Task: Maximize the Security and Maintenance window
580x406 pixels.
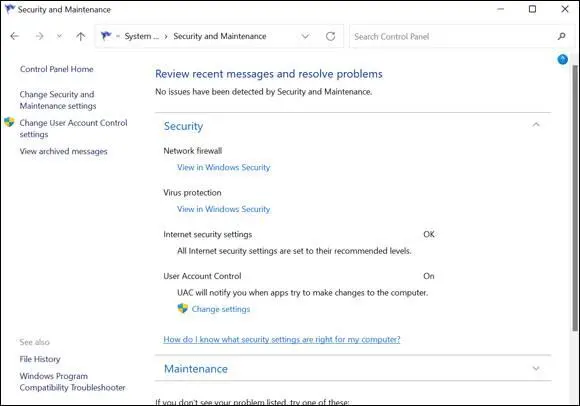Action: point(532,9)
